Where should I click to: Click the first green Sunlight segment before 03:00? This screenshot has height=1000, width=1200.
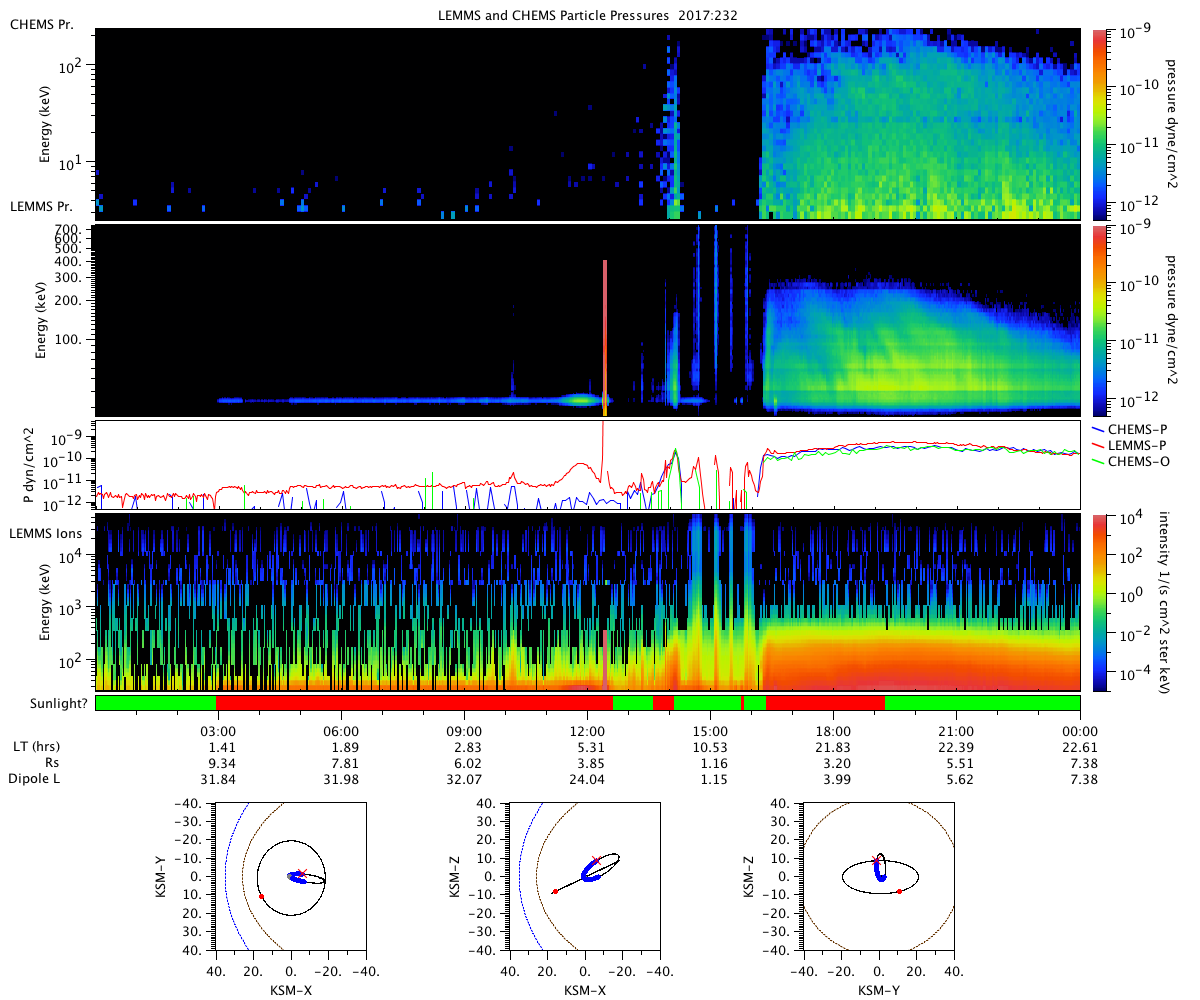[156, 703]
